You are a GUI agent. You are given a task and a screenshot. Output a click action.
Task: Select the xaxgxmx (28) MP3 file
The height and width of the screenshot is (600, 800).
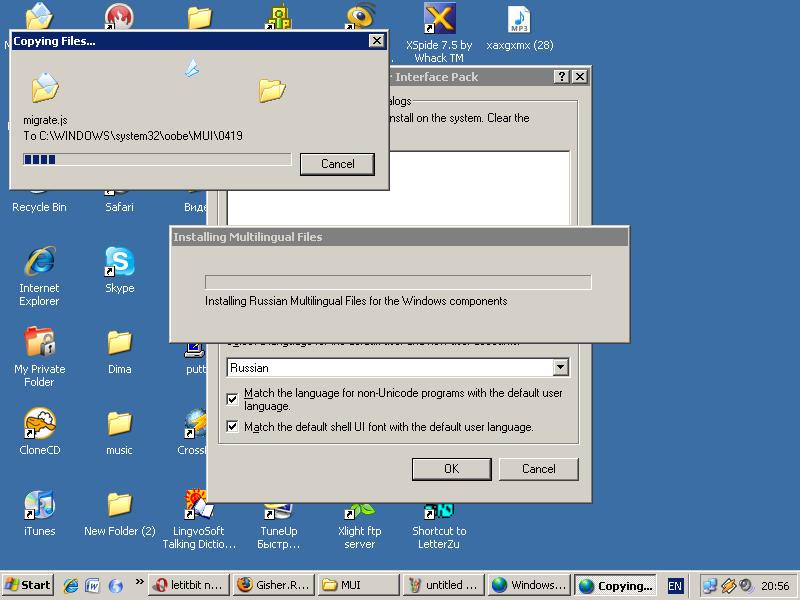[519, 20]
